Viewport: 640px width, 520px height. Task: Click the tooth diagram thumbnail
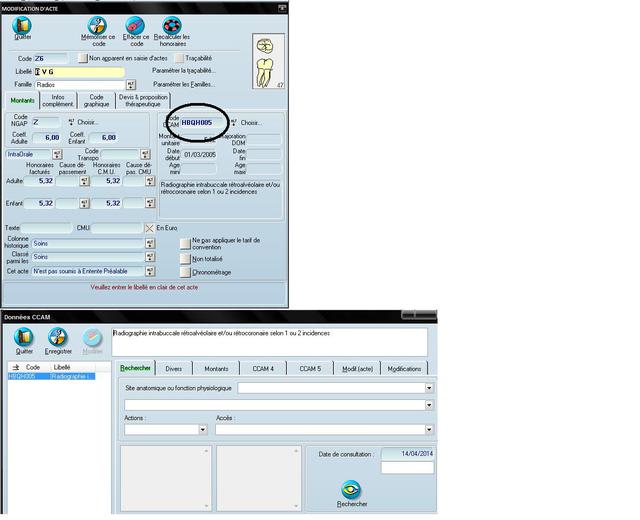[268, 62]
